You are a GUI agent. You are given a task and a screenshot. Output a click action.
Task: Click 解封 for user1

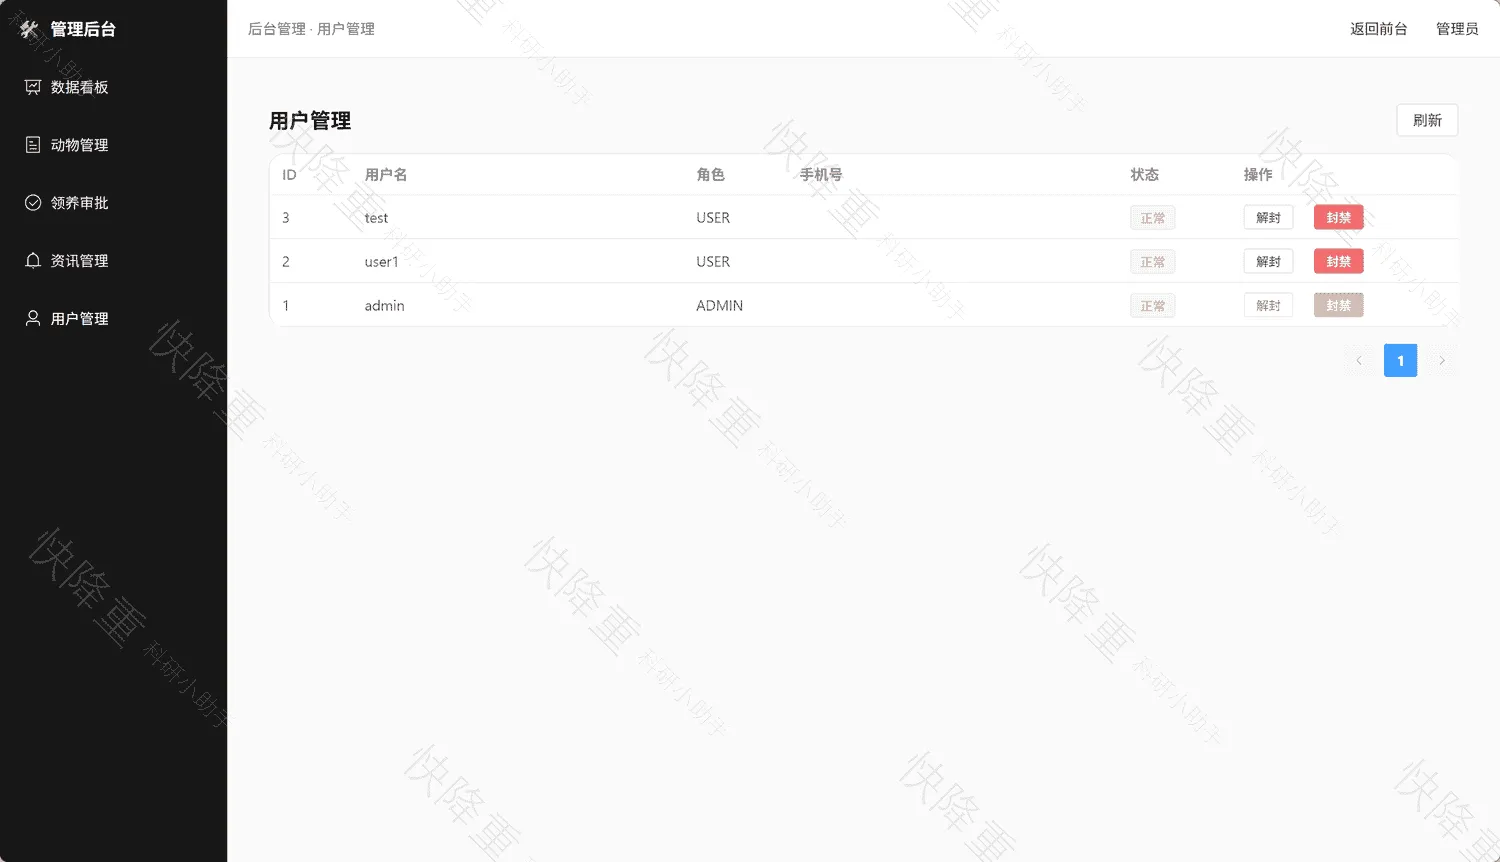tap(1268, 262)
